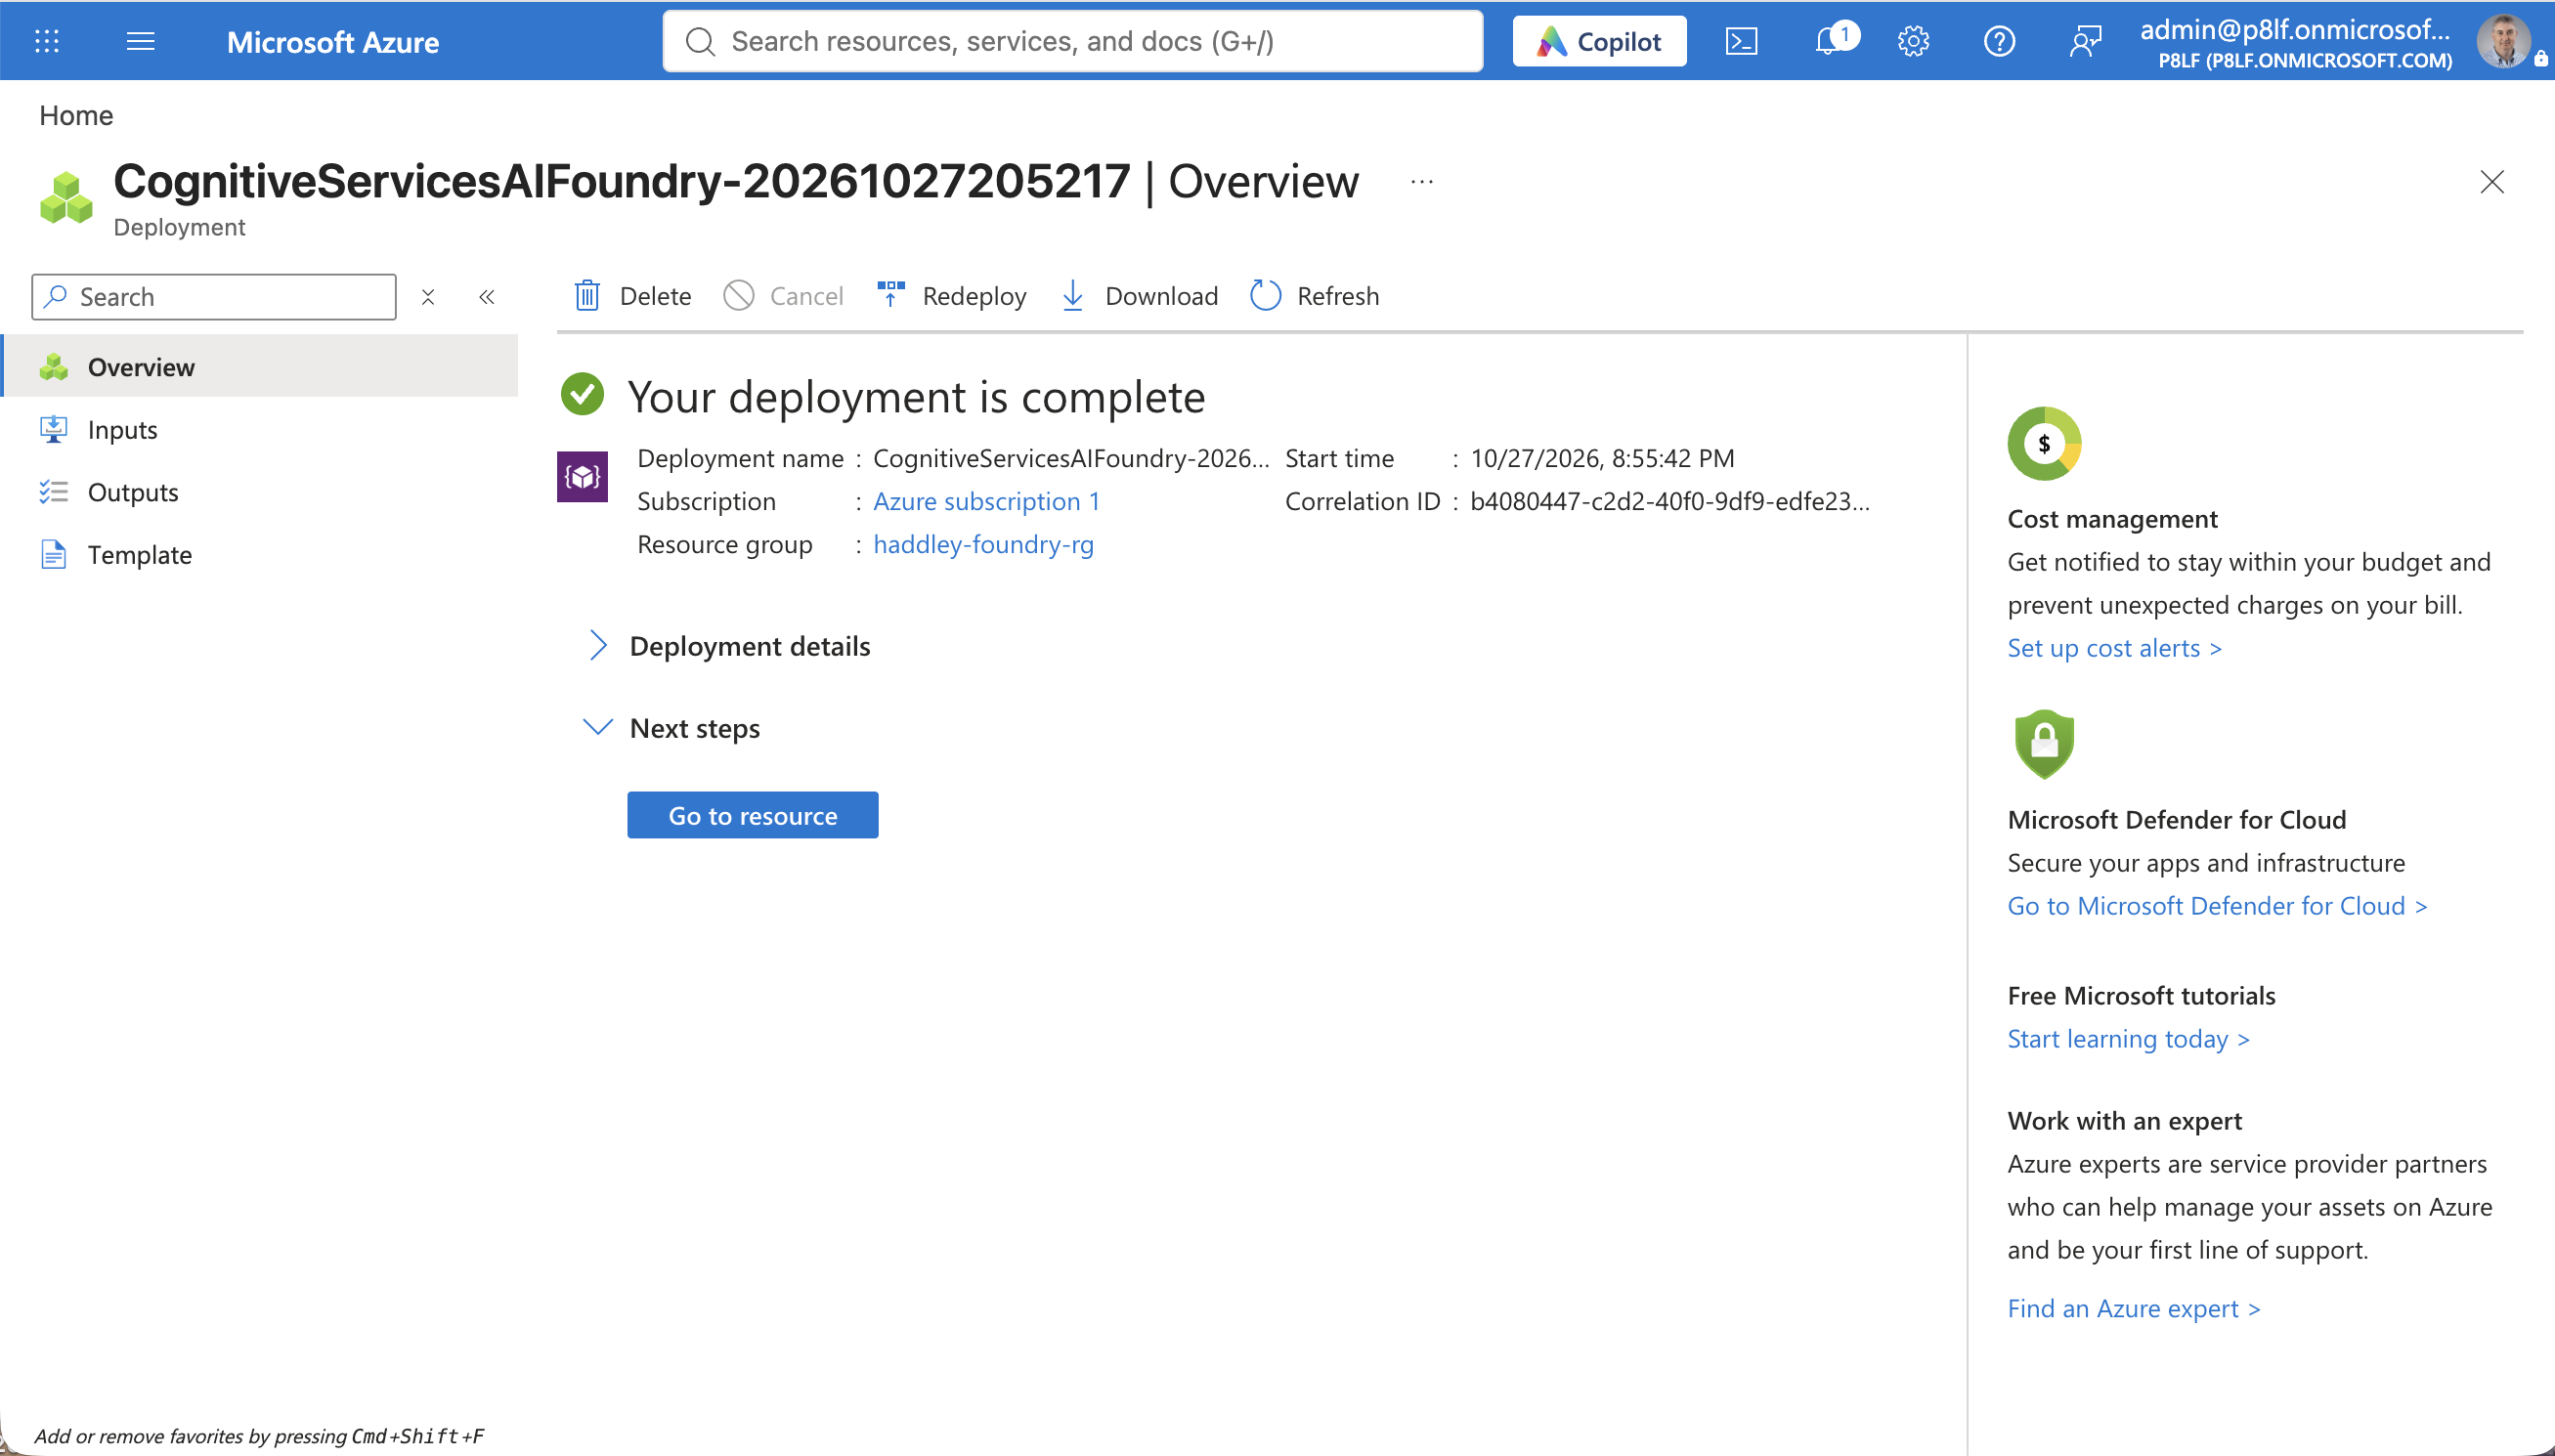
Task: Open Find an Azure expert link
Action: tap(2134, 1309)
